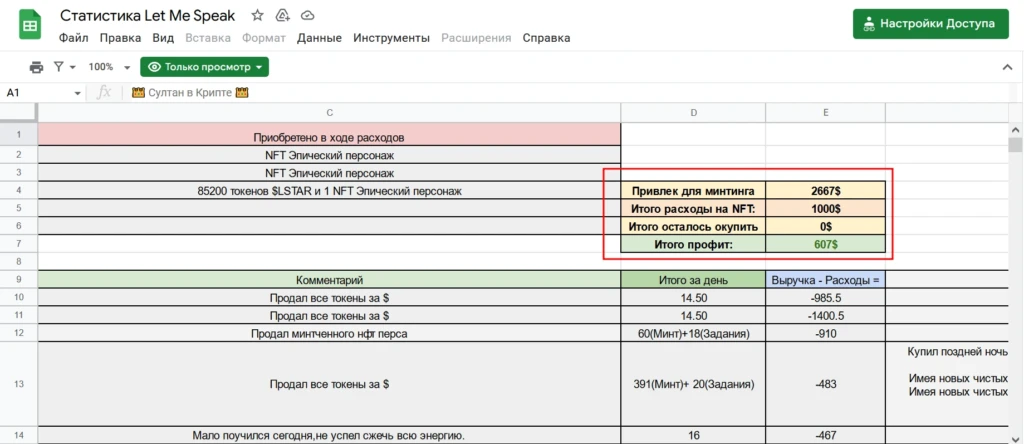
Task: Click the cell Итого расходы на NFT:
Action: (693, 209)
